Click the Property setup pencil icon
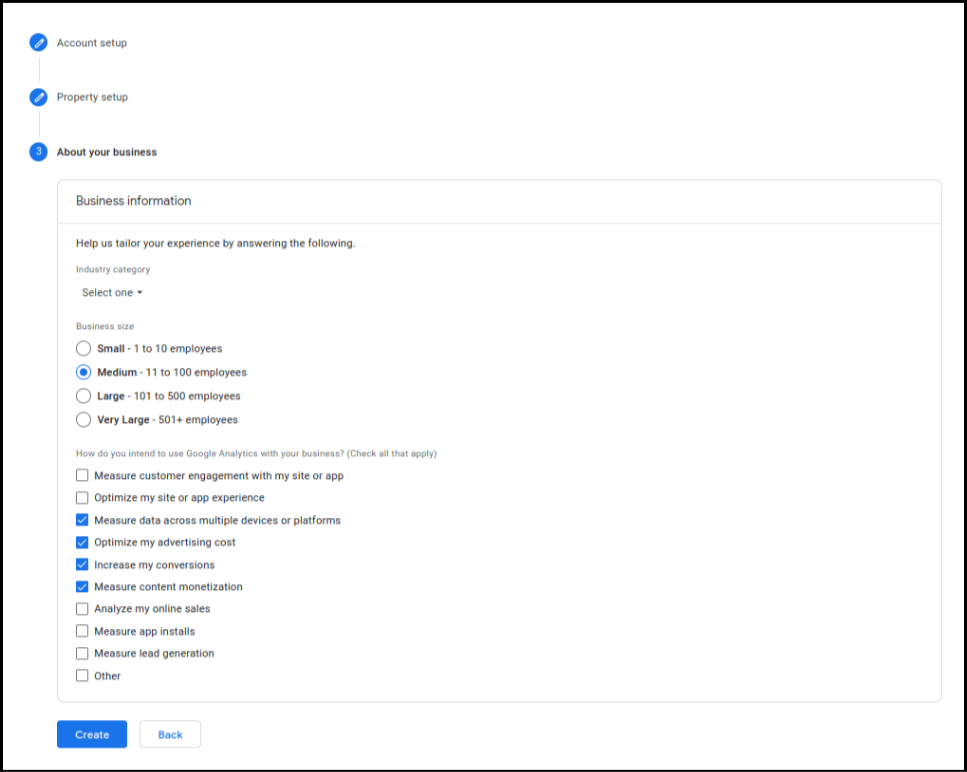Viewport: 967px width, 772px height. pos(38,97)
